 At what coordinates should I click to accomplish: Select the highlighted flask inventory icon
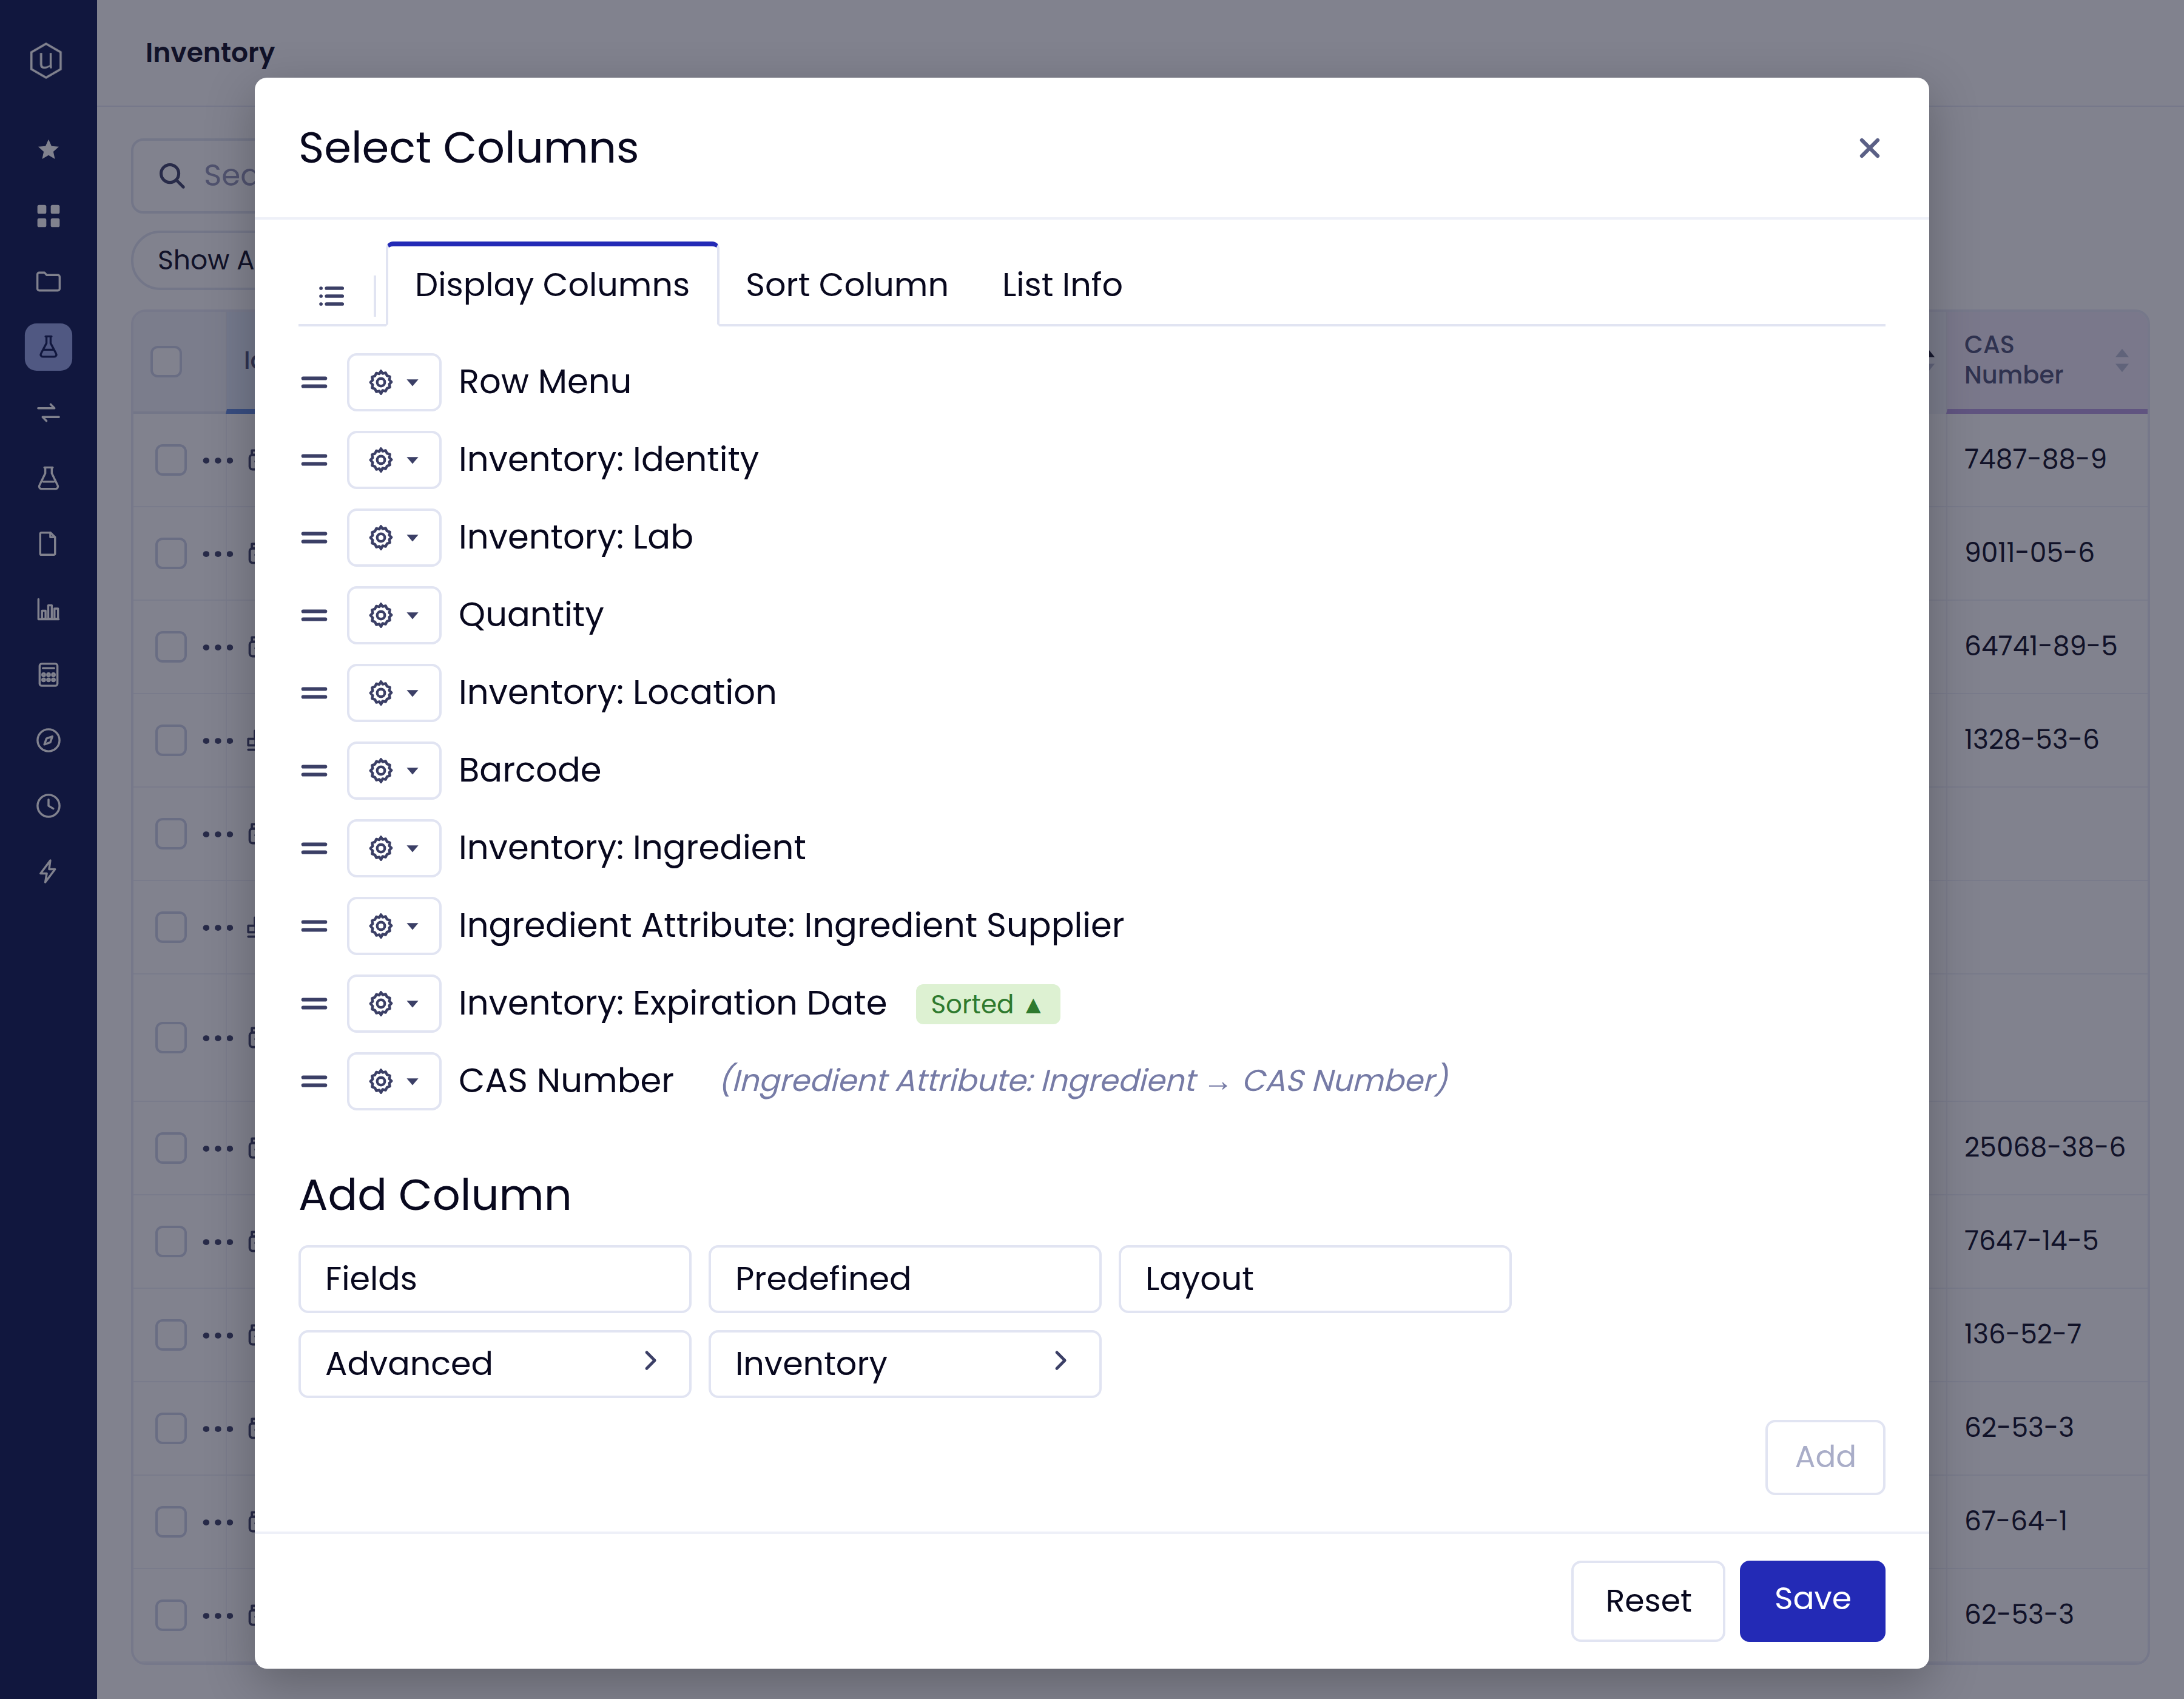click(48, 347)
